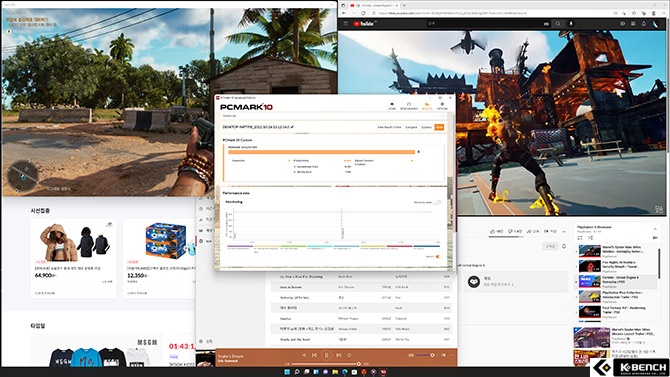Collapse the PlayStation Showcase playlist panel
The width and height of the screenshot is (670, 377).
(655, 230)
